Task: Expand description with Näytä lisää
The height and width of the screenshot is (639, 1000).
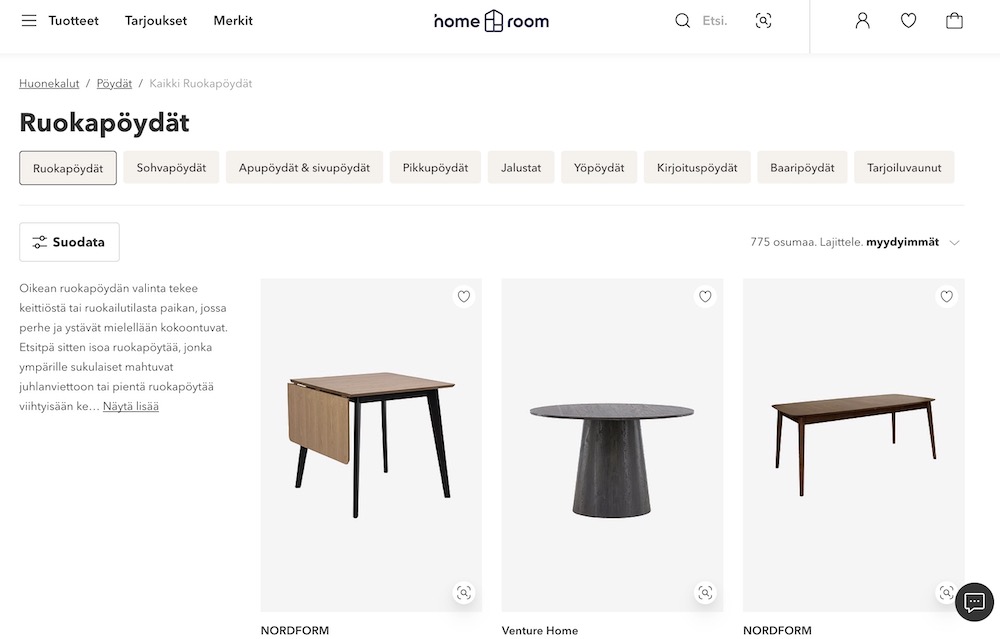Action: coord(131,407)
